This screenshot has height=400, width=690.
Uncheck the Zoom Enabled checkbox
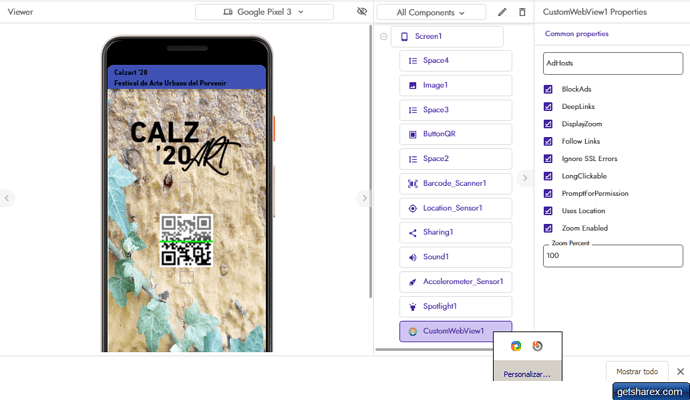point(548,228)
